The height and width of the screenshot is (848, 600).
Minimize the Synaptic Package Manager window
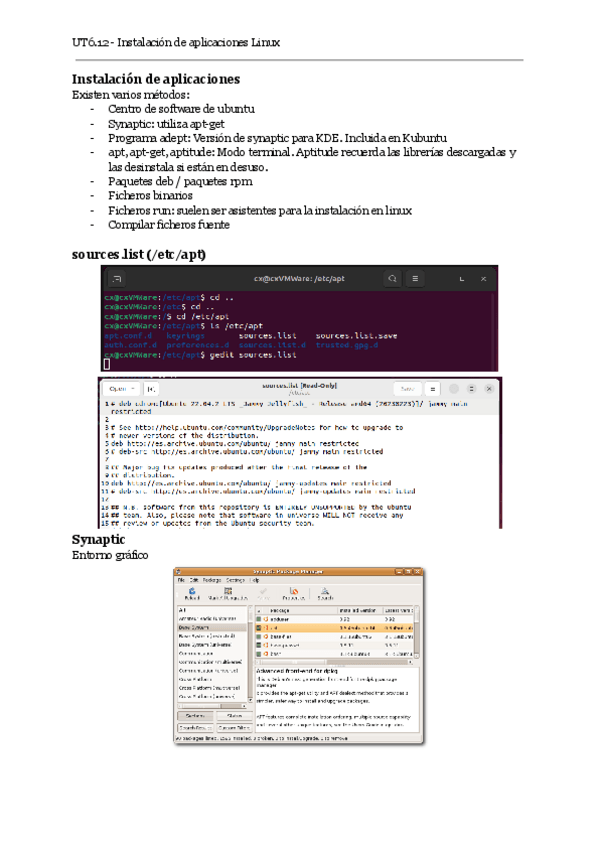point(399,571)
